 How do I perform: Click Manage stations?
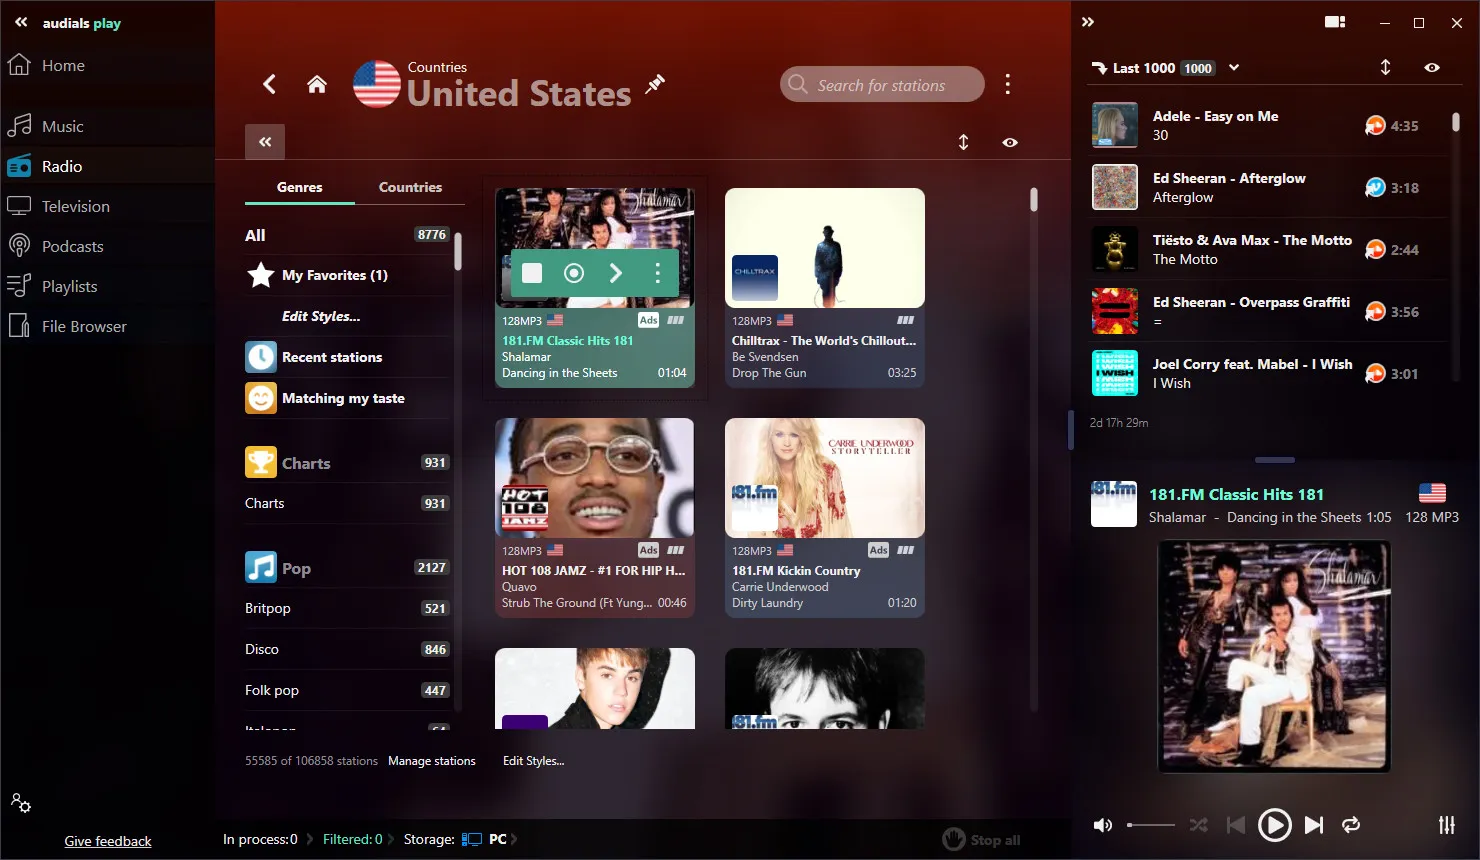432,761
